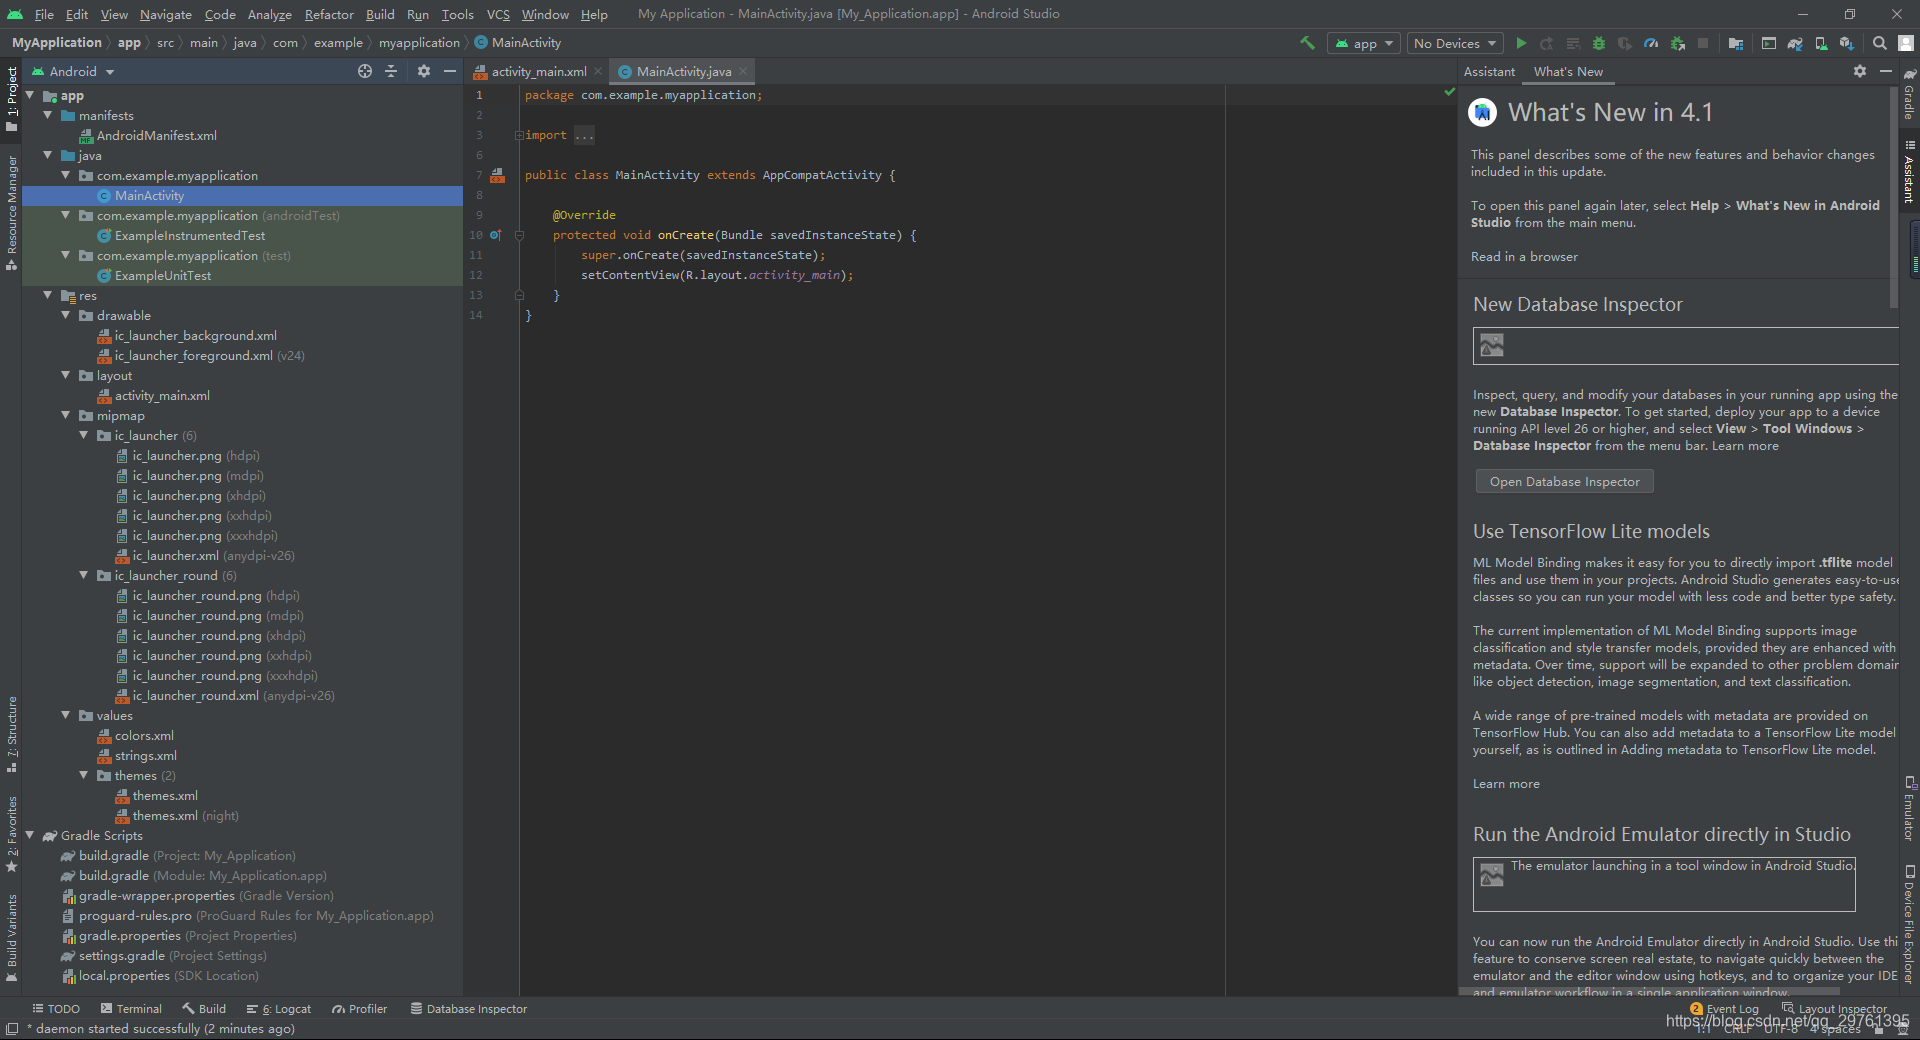
Task: Click the Apply Changes and Restart Activity icon
Action: click(1547, 43)
